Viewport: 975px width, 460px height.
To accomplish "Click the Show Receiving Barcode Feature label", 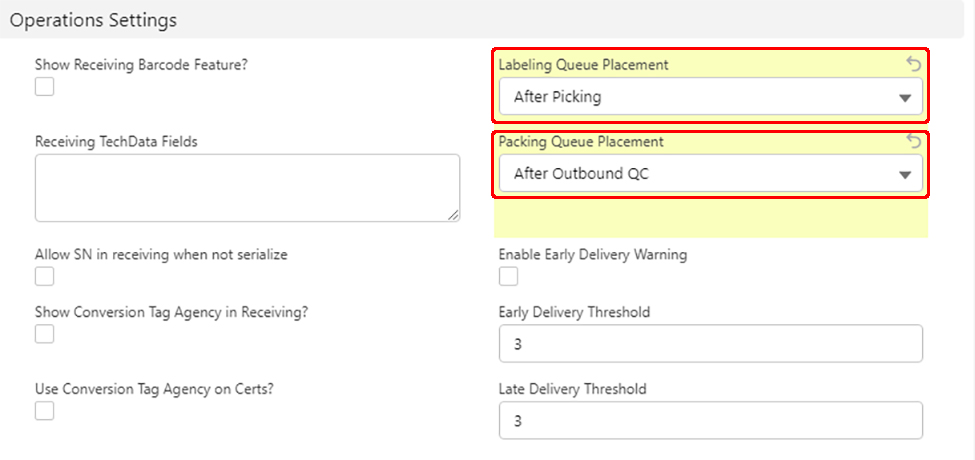I will click(141, 65).
